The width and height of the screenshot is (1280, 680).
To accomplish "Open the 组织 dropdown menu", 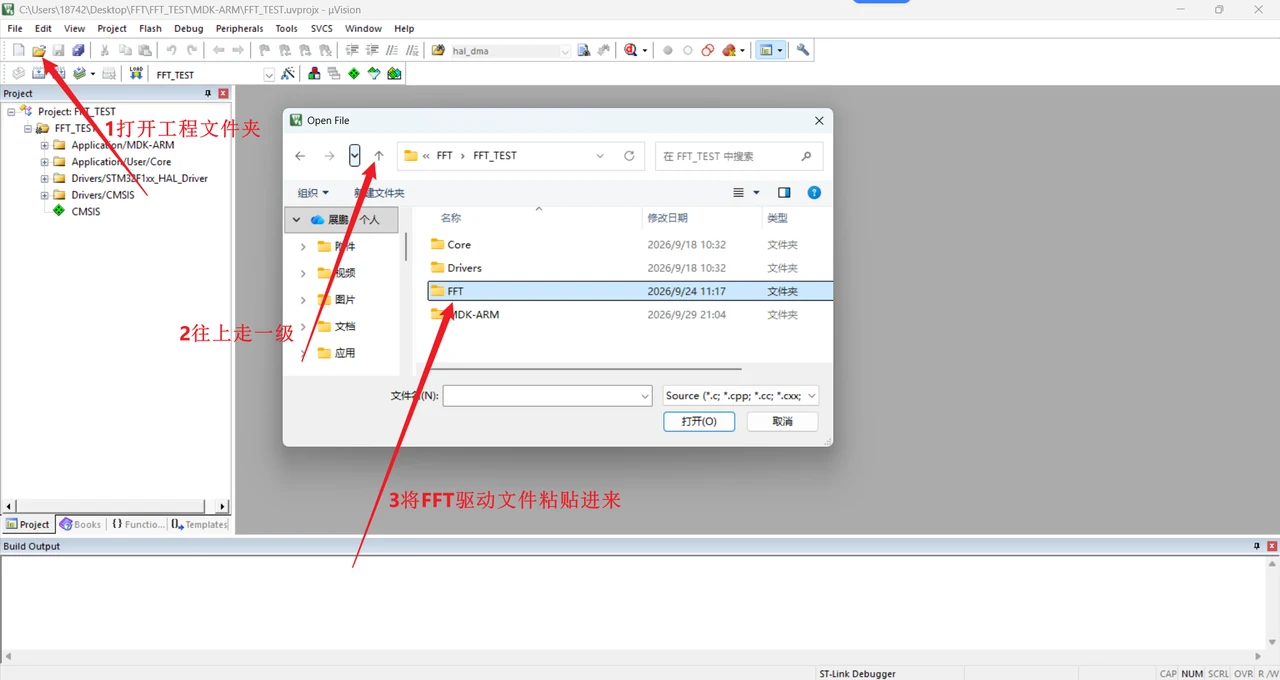I will coord(313,193).
